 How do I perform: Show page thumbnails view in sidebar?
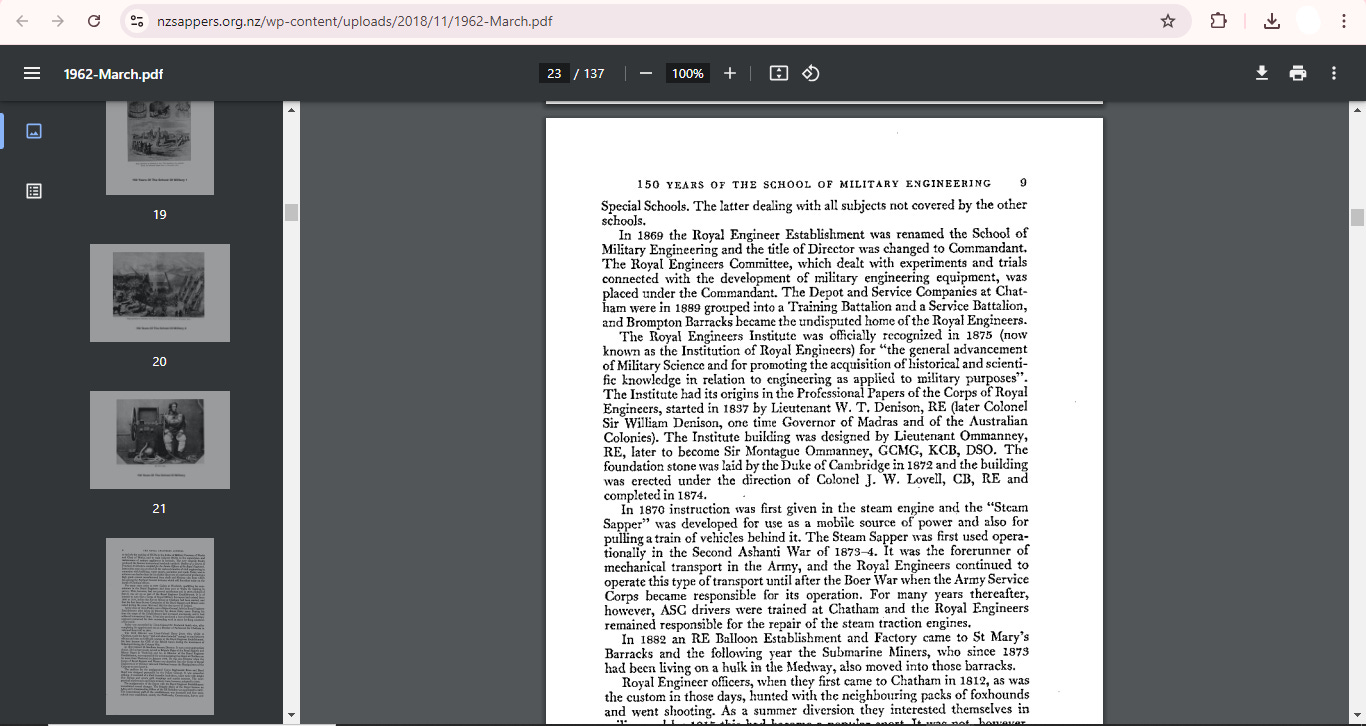point(34,131)
